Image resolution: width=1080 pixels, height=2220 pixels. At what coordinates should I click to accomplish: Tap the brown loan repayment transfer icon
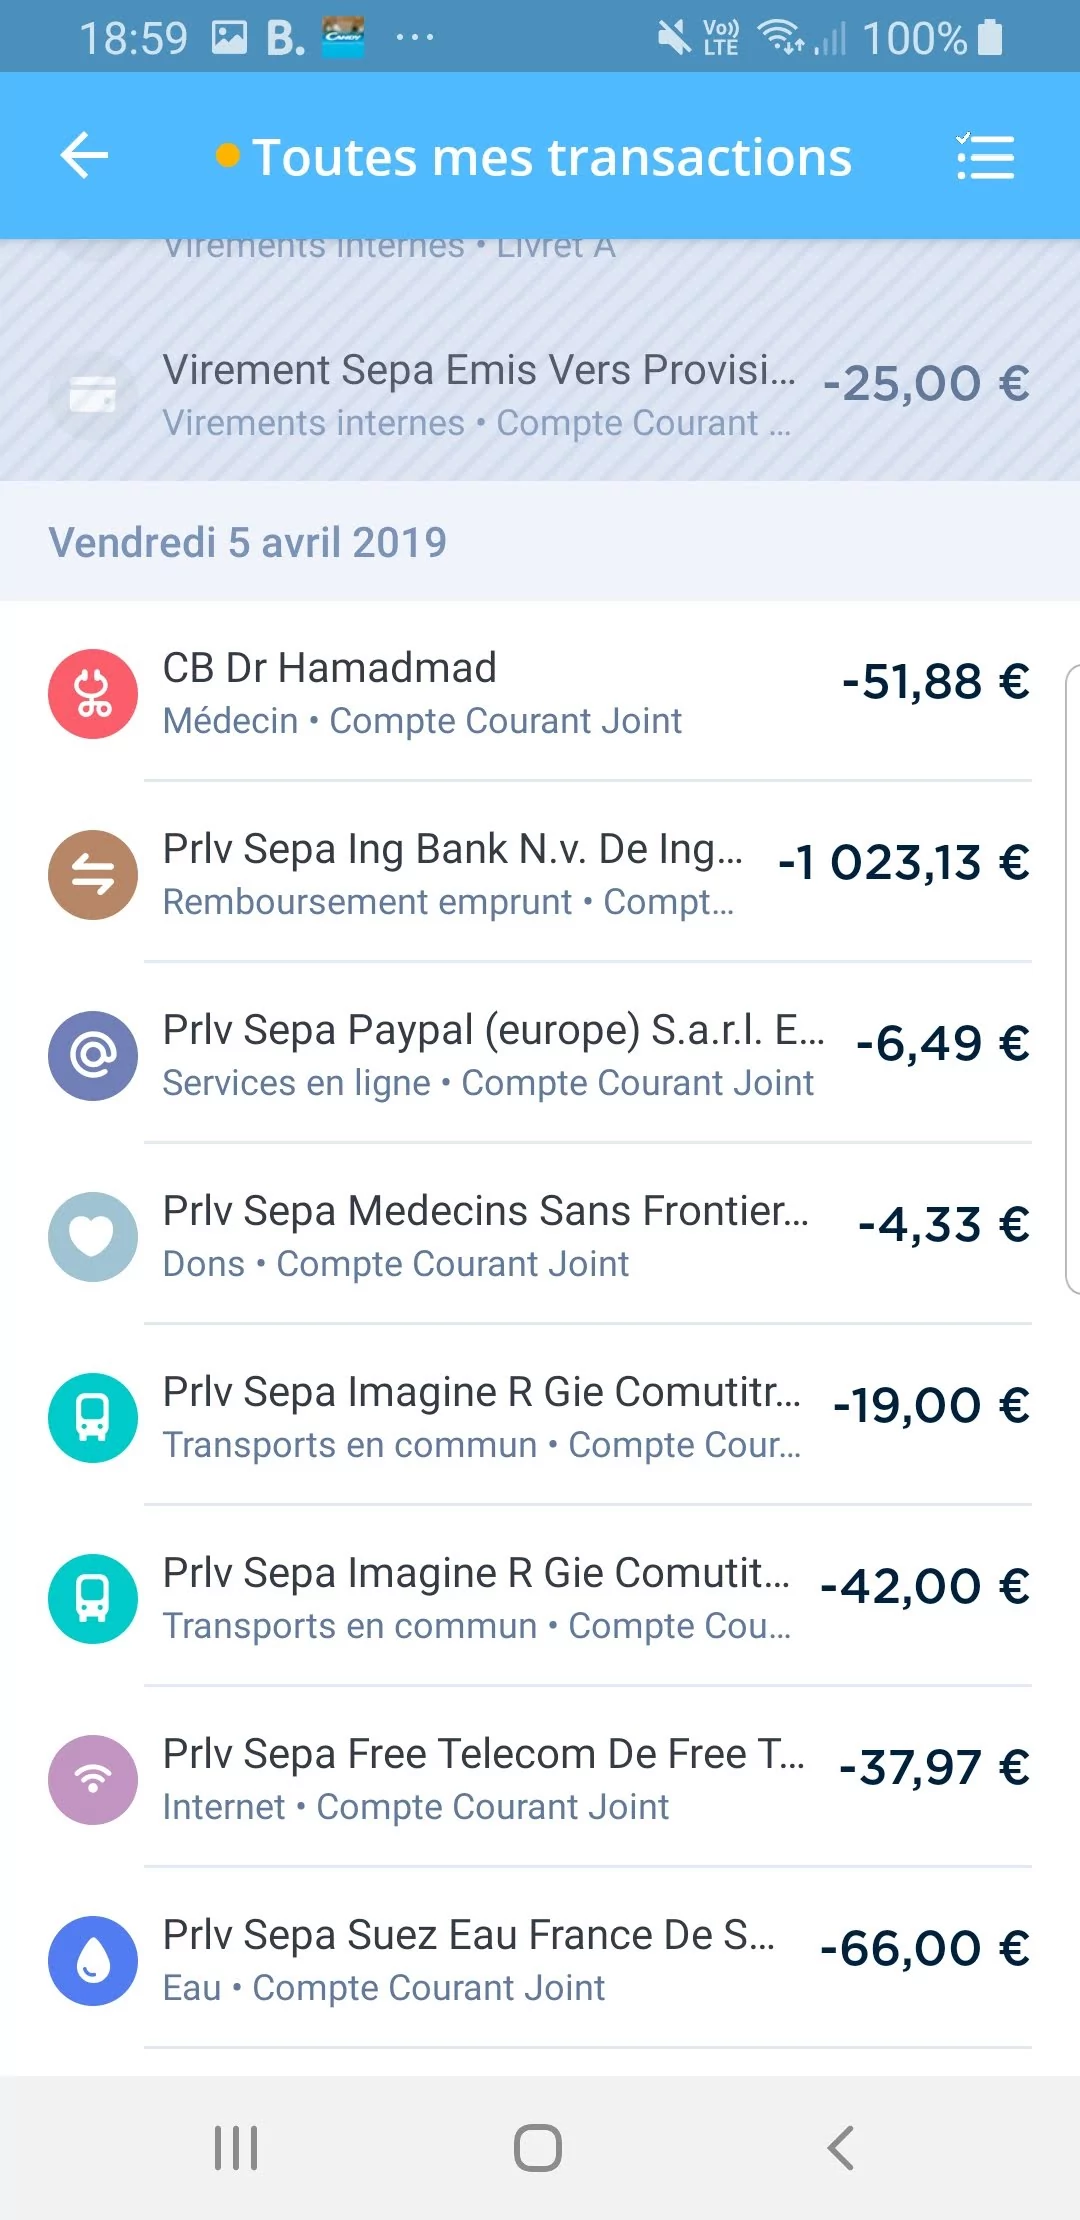pos(93,875)
